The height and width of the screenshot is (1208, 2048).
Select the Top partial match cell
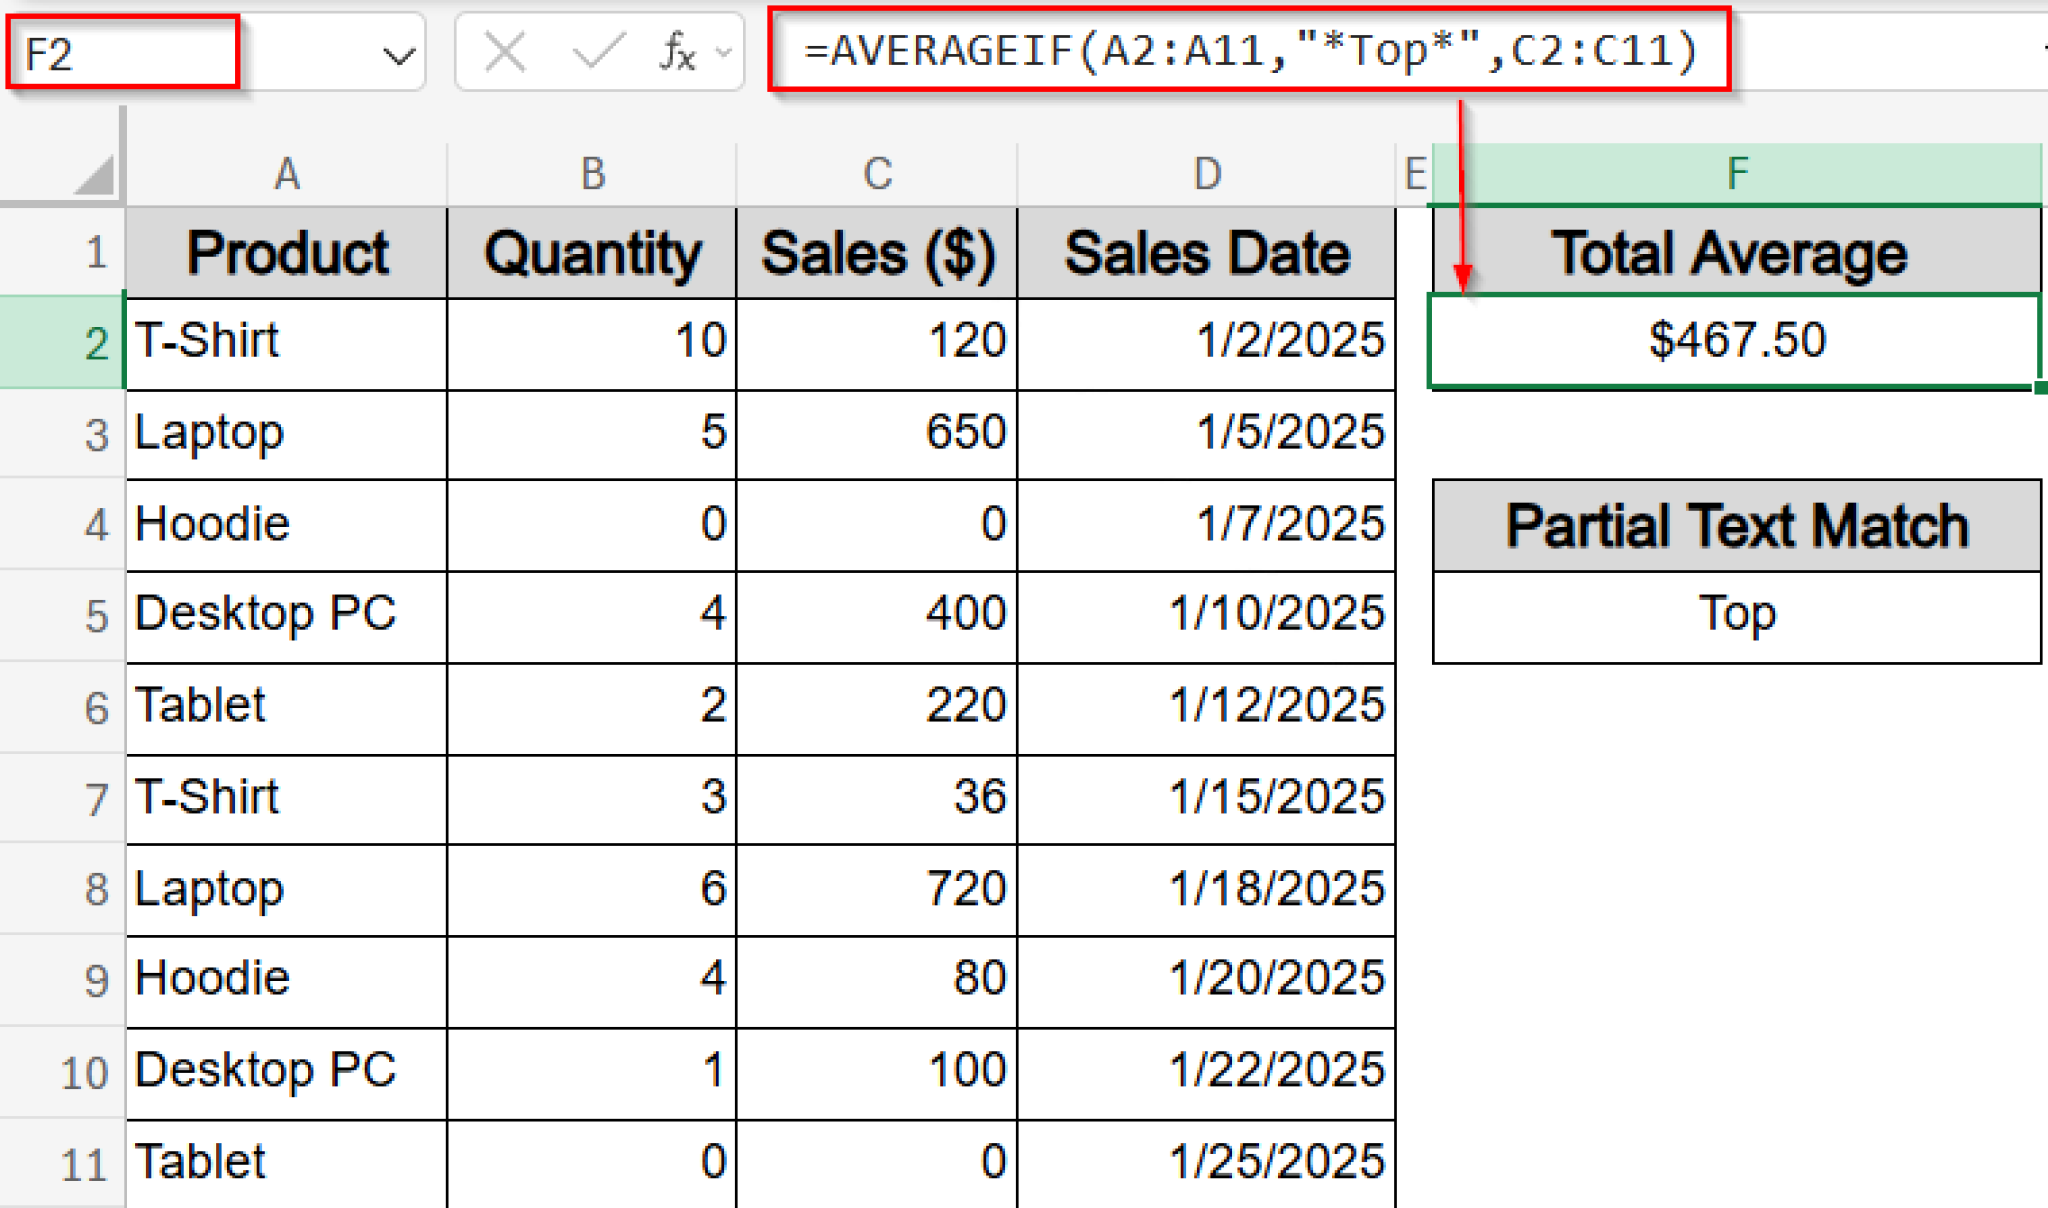pyautogui.click(x=1737, y=615)
